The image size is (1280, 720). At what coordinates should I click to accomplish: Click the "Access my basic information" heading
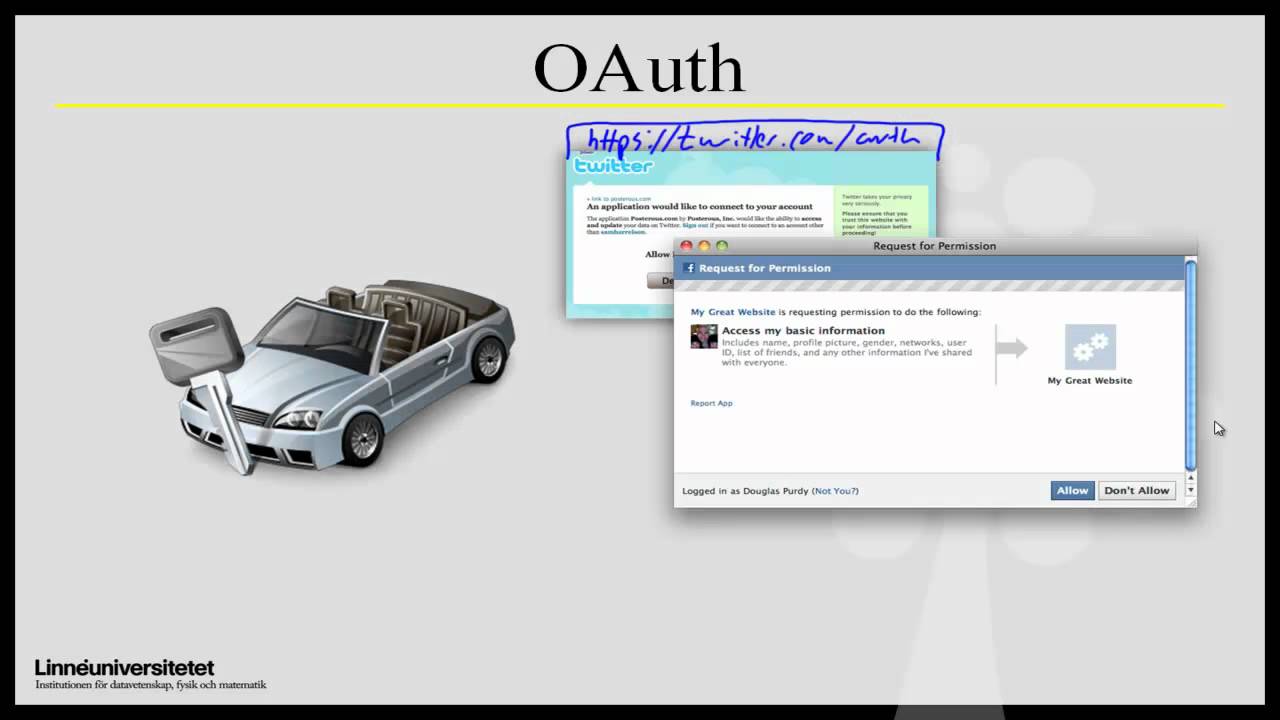pyautogui.click(x=803, y=330)
